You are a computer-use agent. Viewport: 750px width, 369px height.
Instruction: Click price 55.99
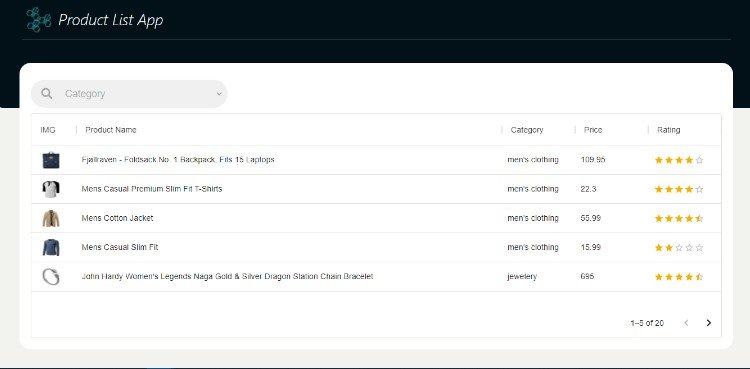pos(591,218)
